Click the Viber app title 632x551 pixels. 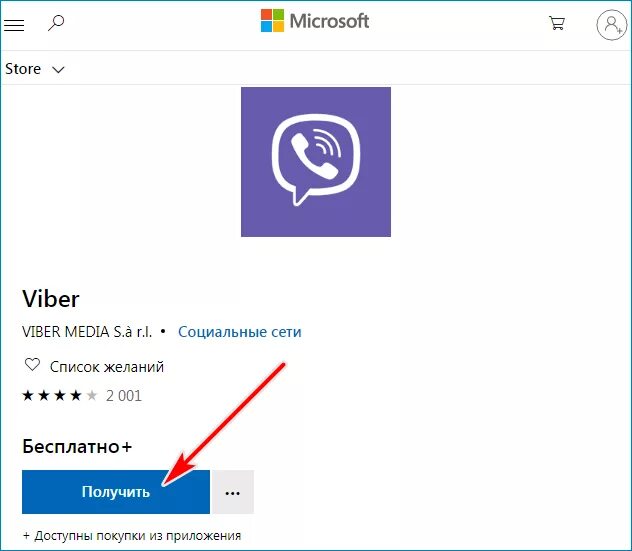pos(51,299)
